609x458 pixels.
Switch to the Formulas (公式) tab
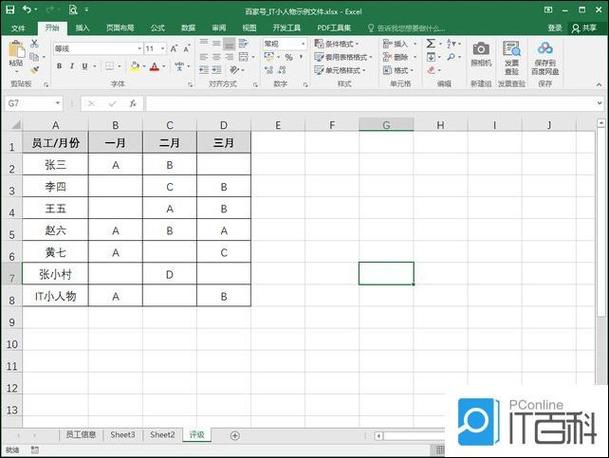(157, 28)
